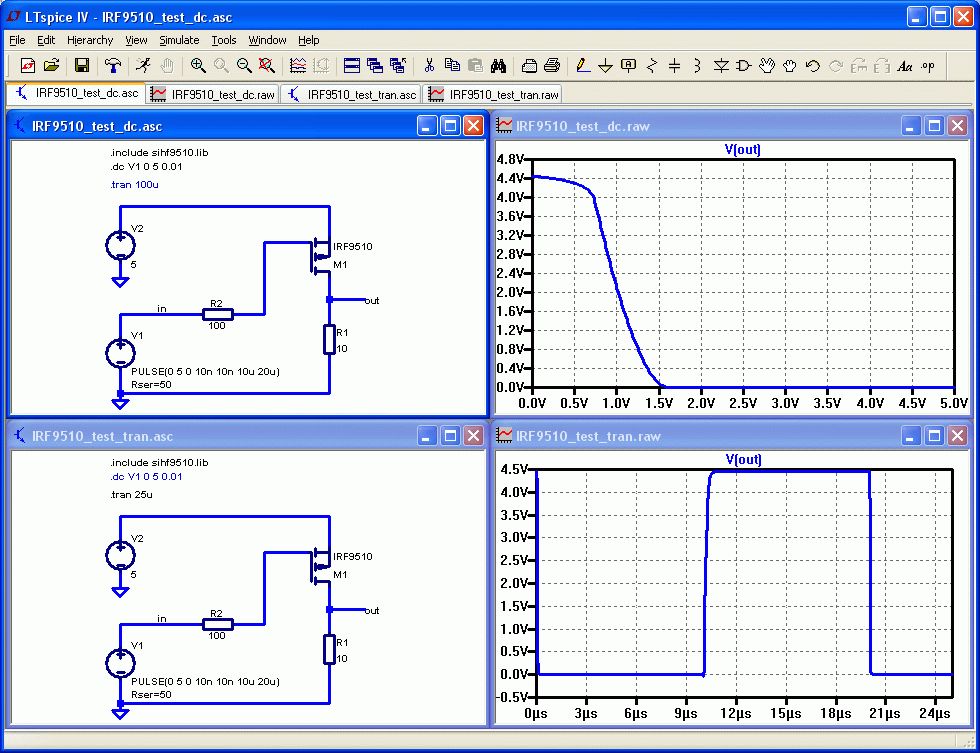
Task: Save the schematic with the floppy icon
Action: tap(82, 66)
